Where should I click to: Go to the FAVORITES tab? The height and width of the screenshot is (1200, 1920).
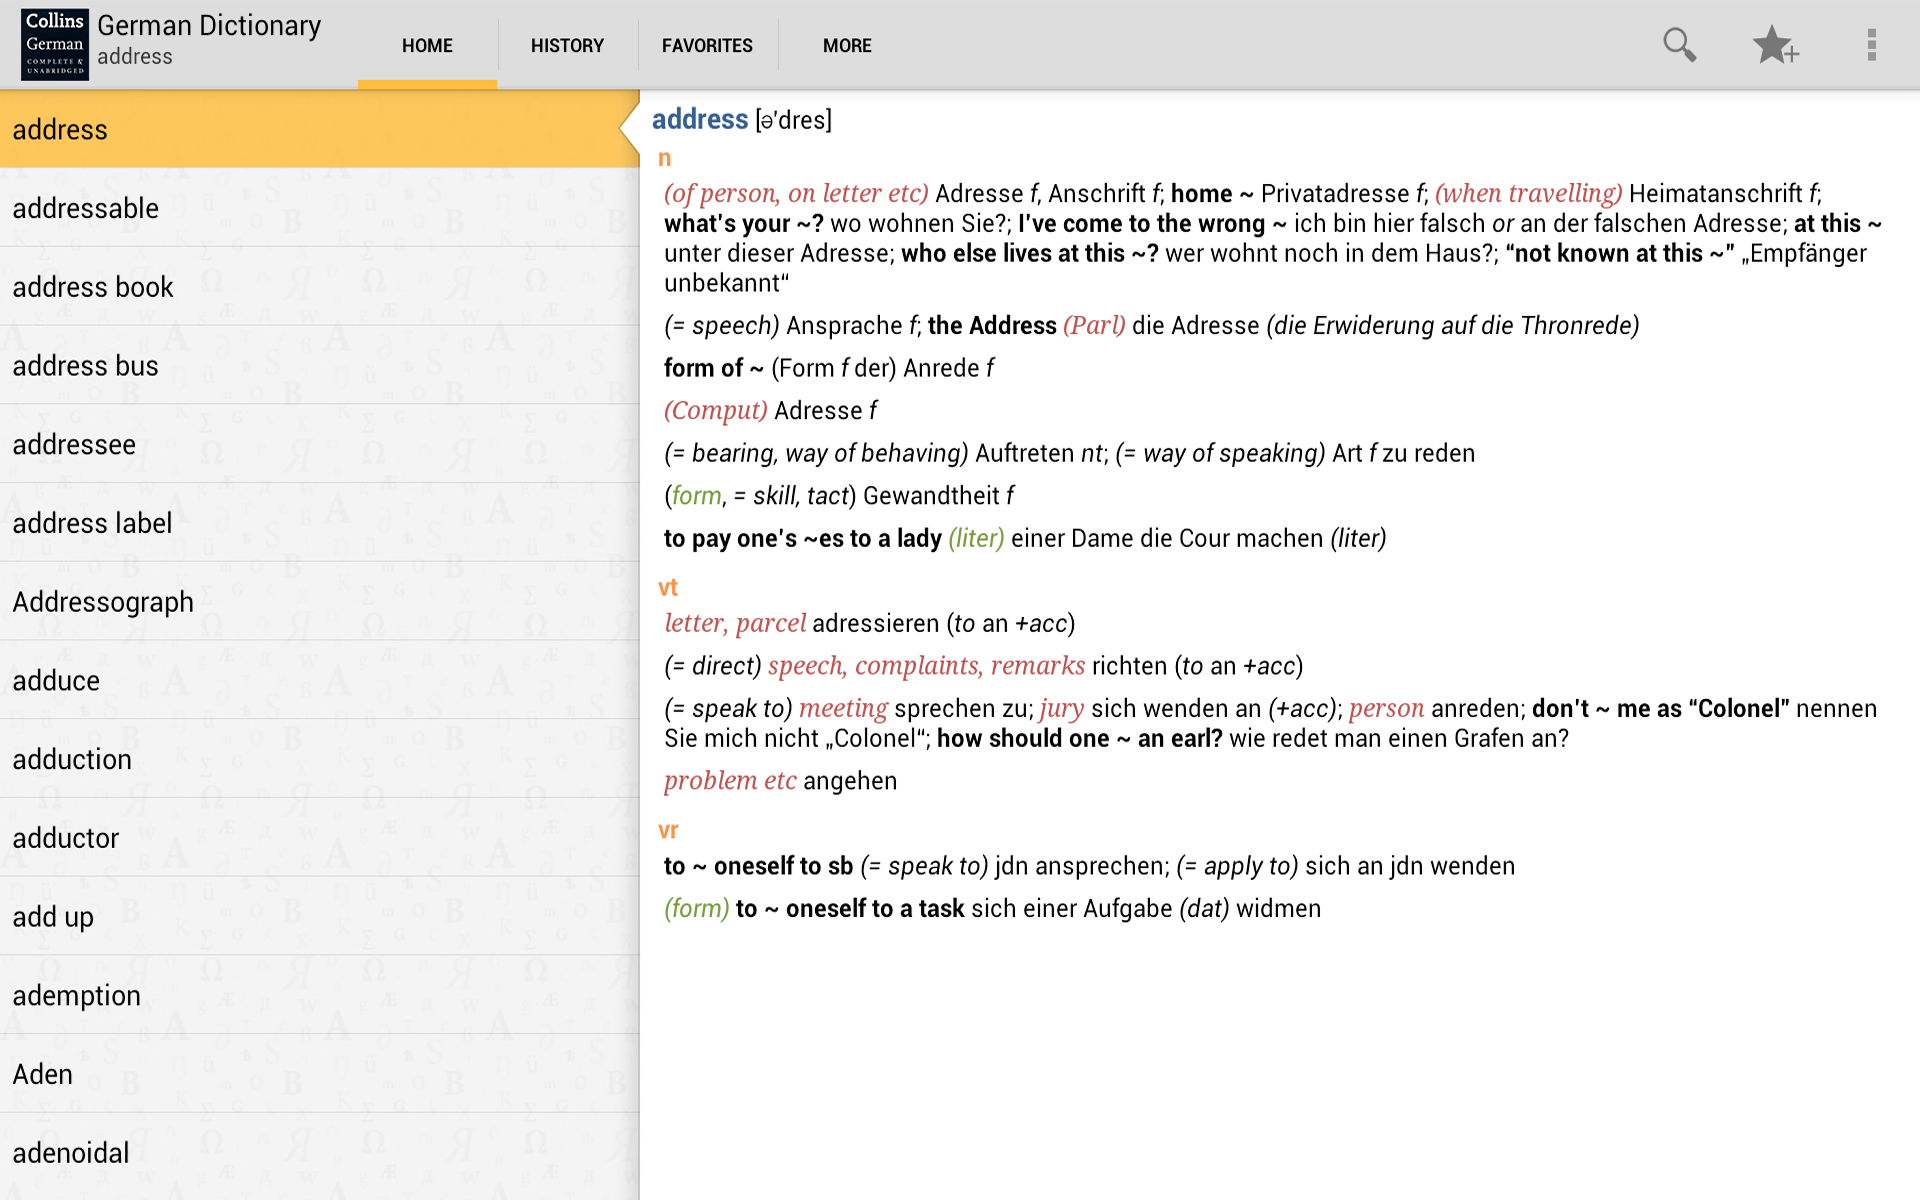pyautogui.click(x=707, y=45)
